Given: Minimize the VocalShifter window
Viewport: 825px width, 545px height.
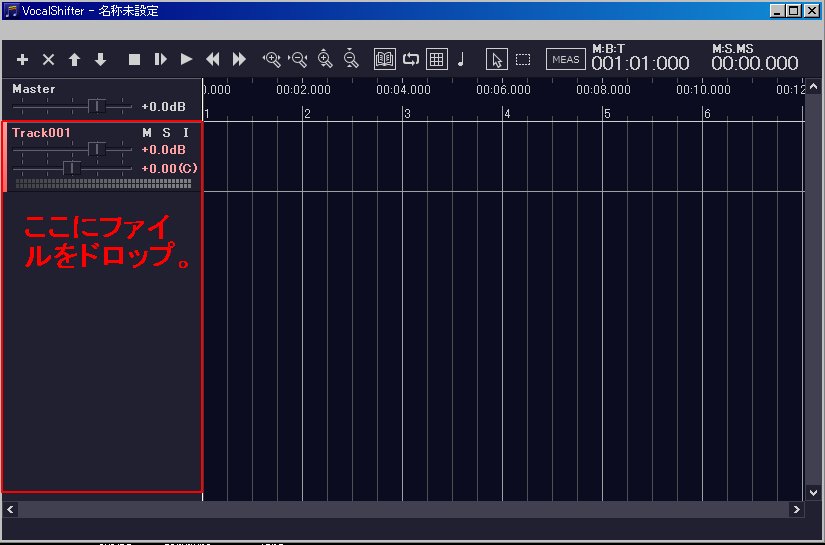Looking at the screenshot, I should 777,11.
